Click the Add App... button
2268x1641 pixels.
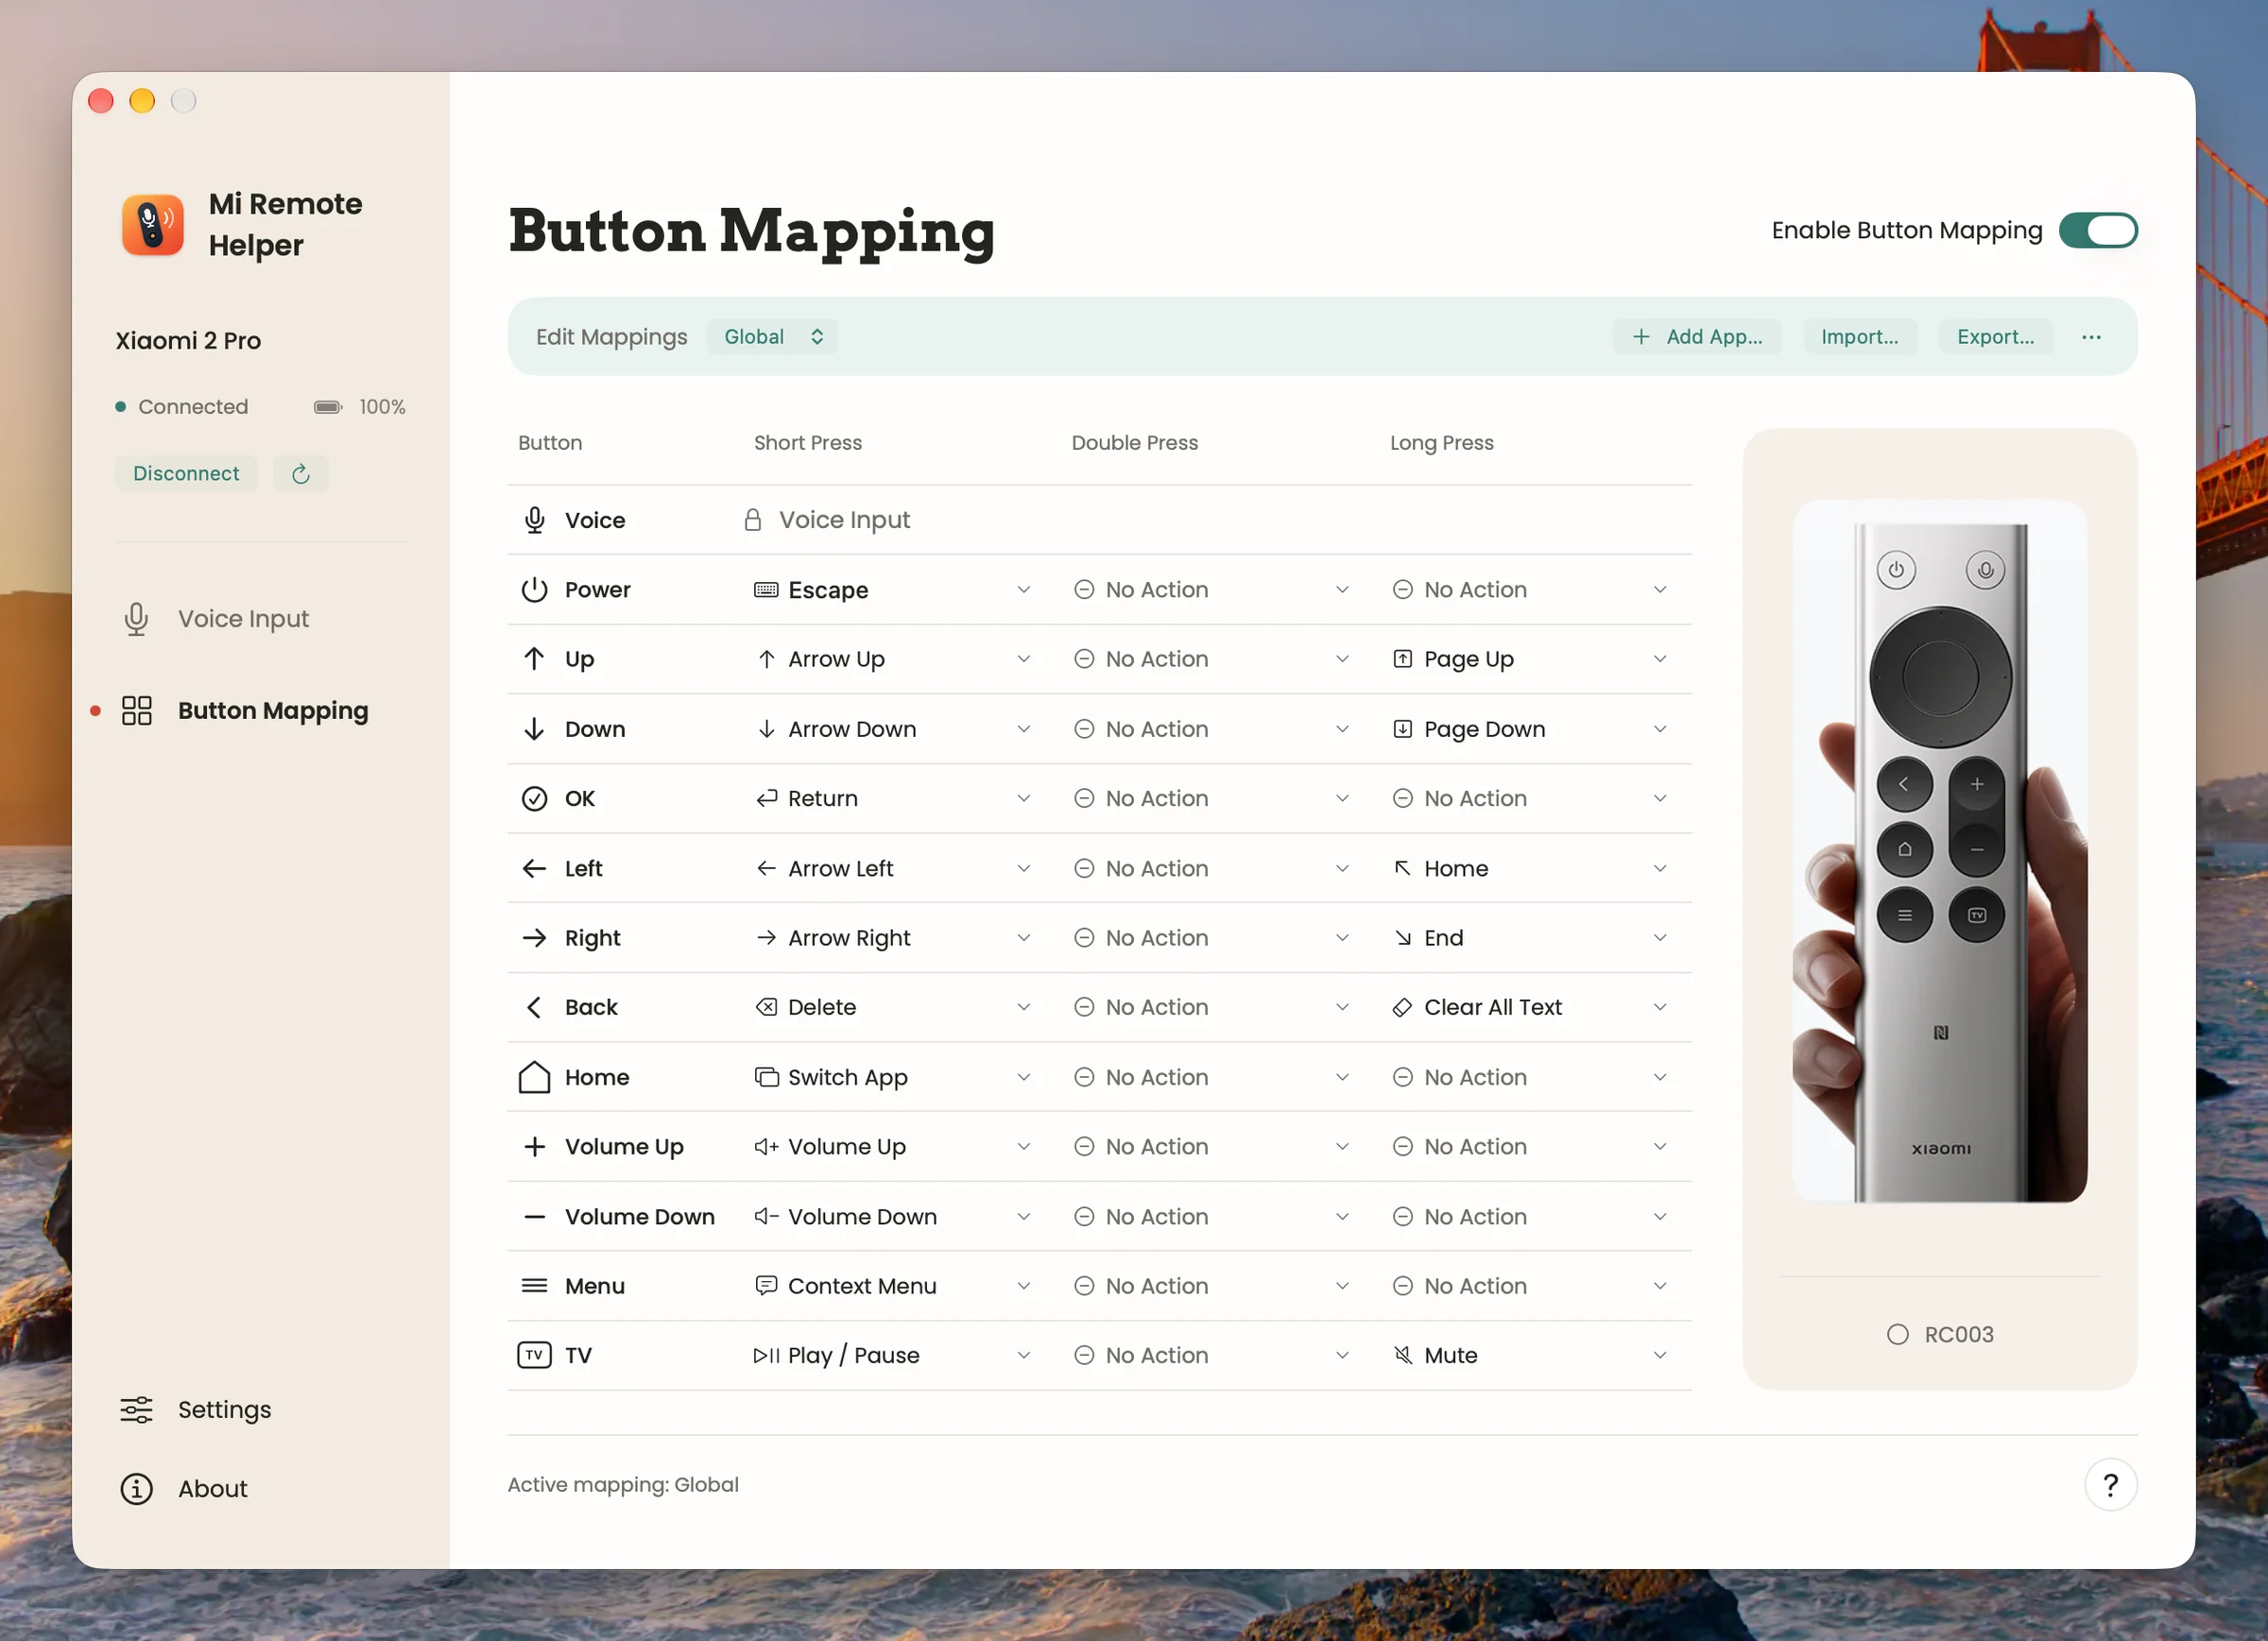tap(1696, 337)
